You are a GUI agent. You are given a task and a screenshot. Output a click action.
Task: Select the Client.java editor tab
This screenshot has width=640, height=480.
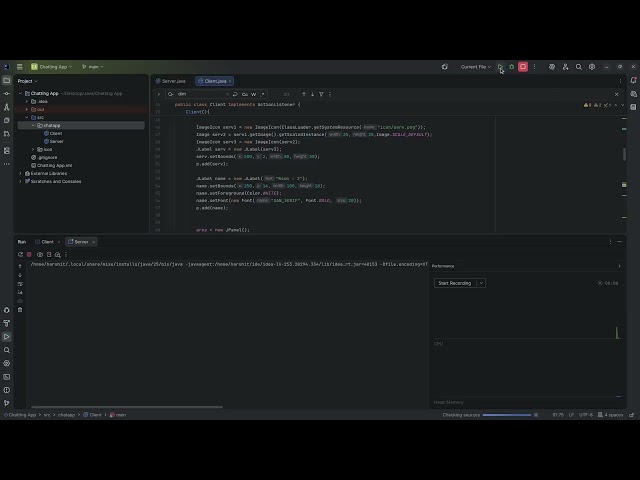click(215, 81)
